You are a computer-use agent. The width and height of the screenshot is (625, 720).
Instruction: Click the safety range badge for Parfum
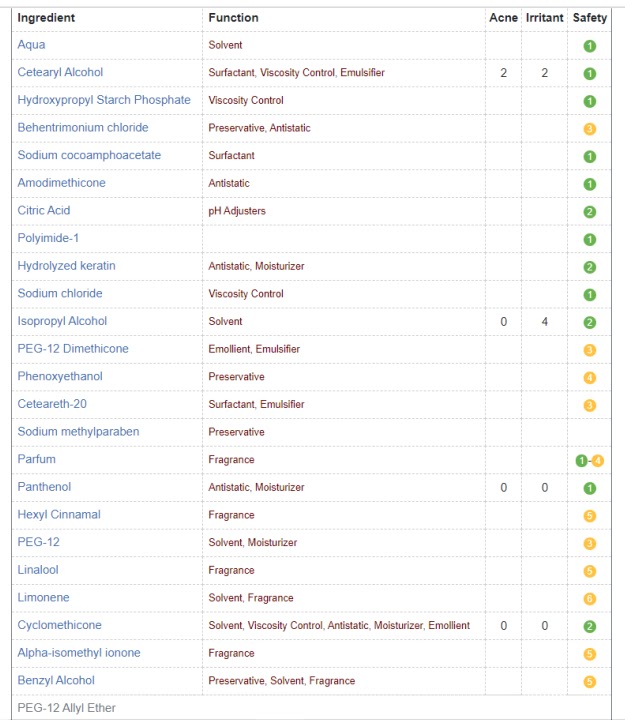tap(590, 461)
